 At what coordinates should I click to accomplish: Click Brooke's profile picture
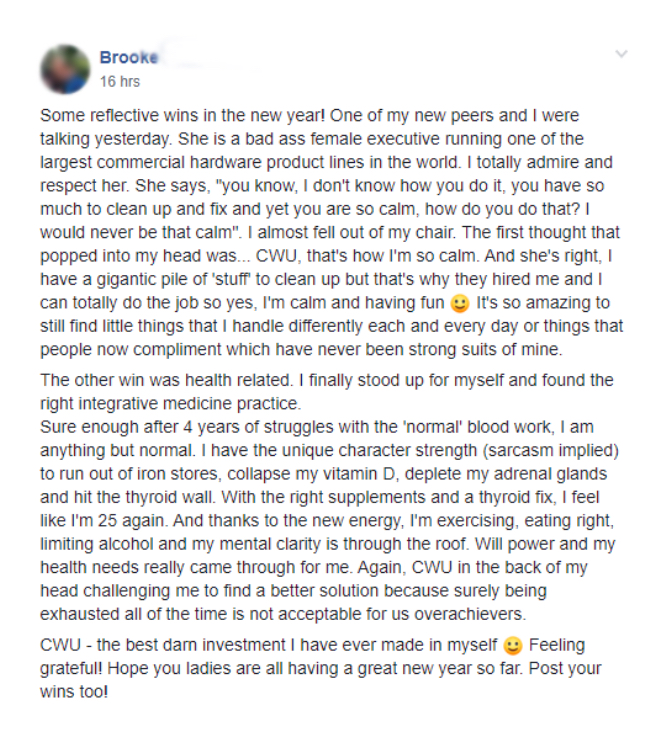click(65, 69)
